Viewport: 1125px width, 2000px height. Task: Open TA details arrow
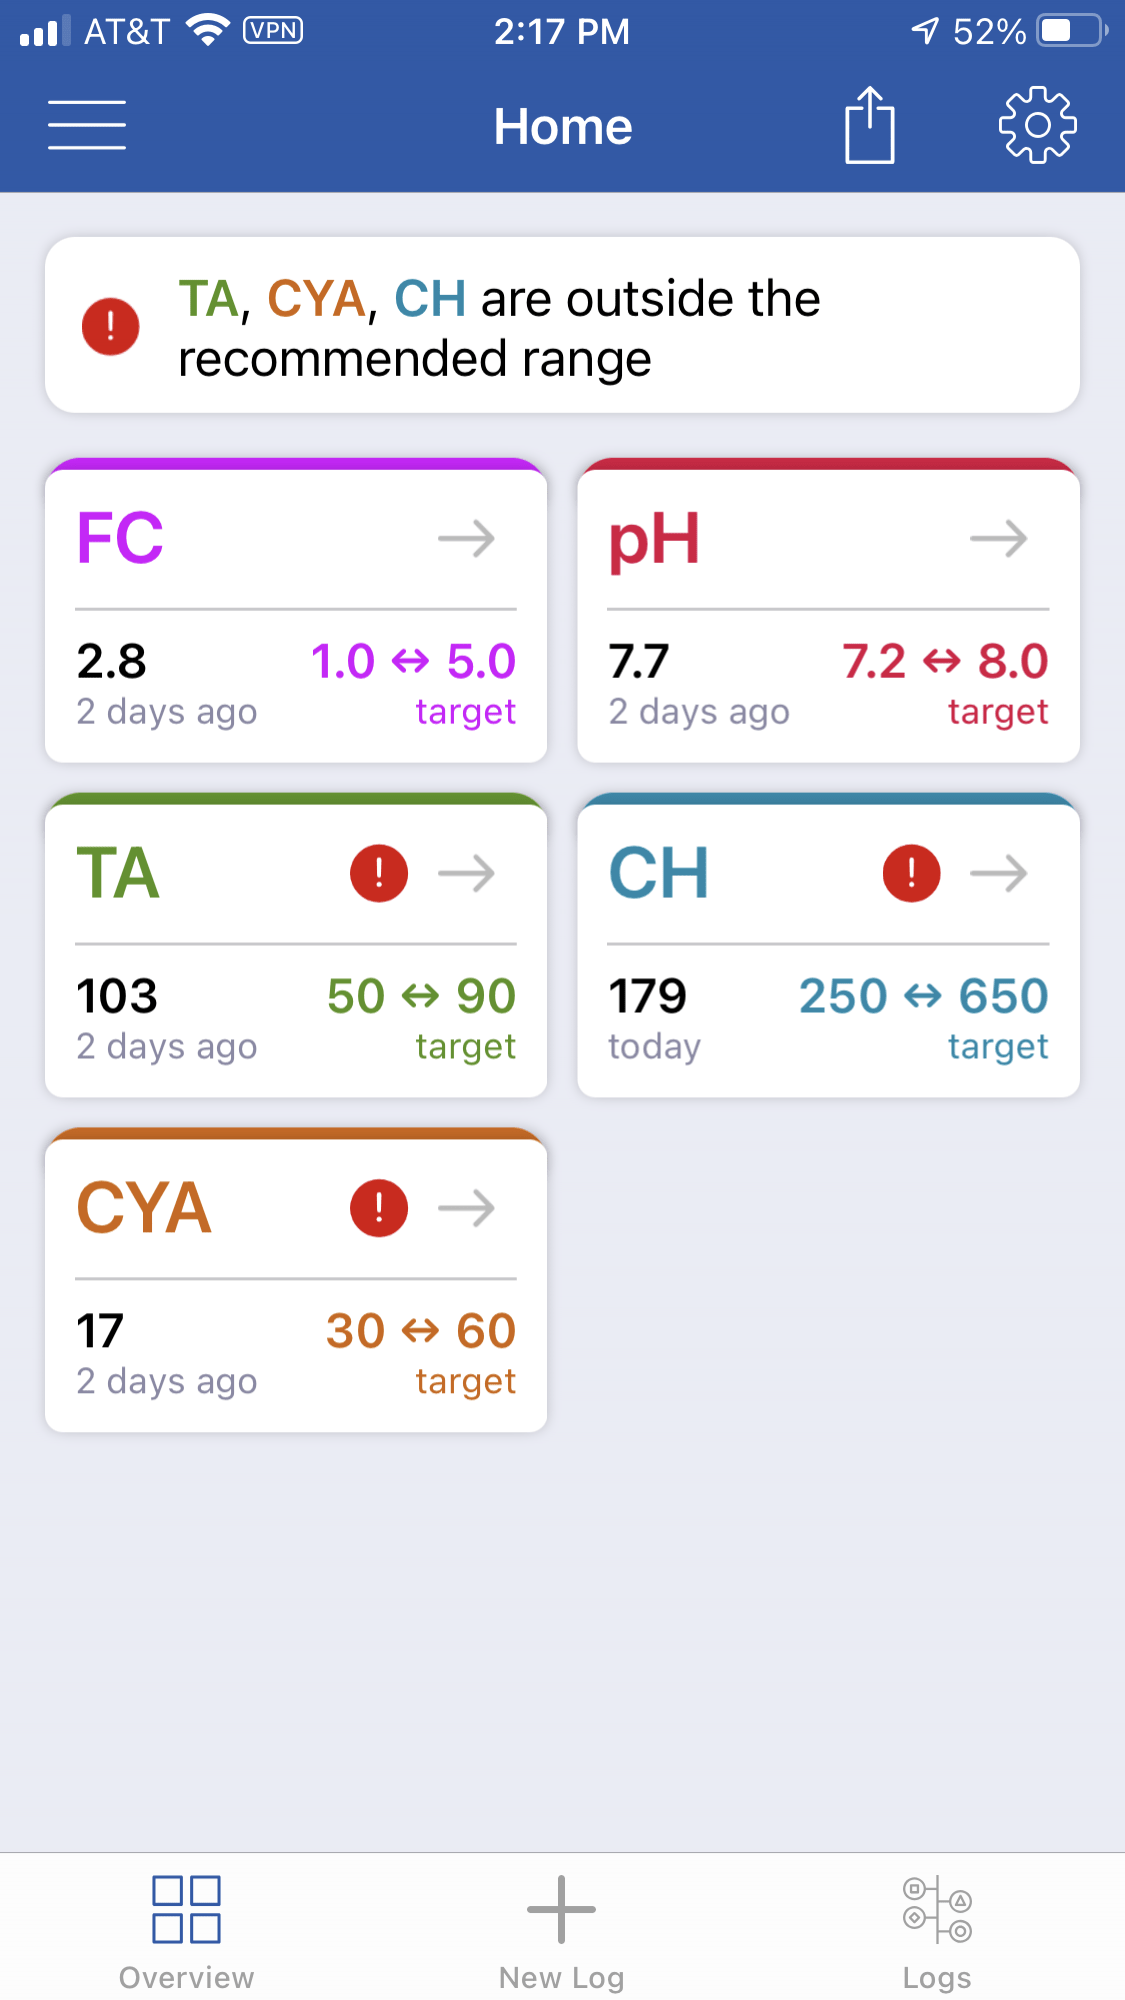click(467, 874)
